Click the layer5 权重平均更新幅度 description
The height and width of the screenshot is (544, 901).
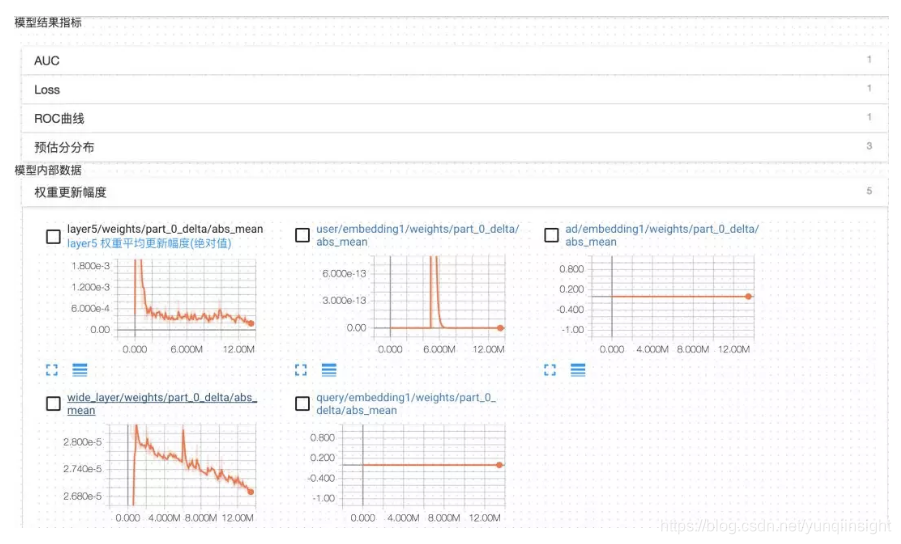pyautogui.click(x=149, y=243)
